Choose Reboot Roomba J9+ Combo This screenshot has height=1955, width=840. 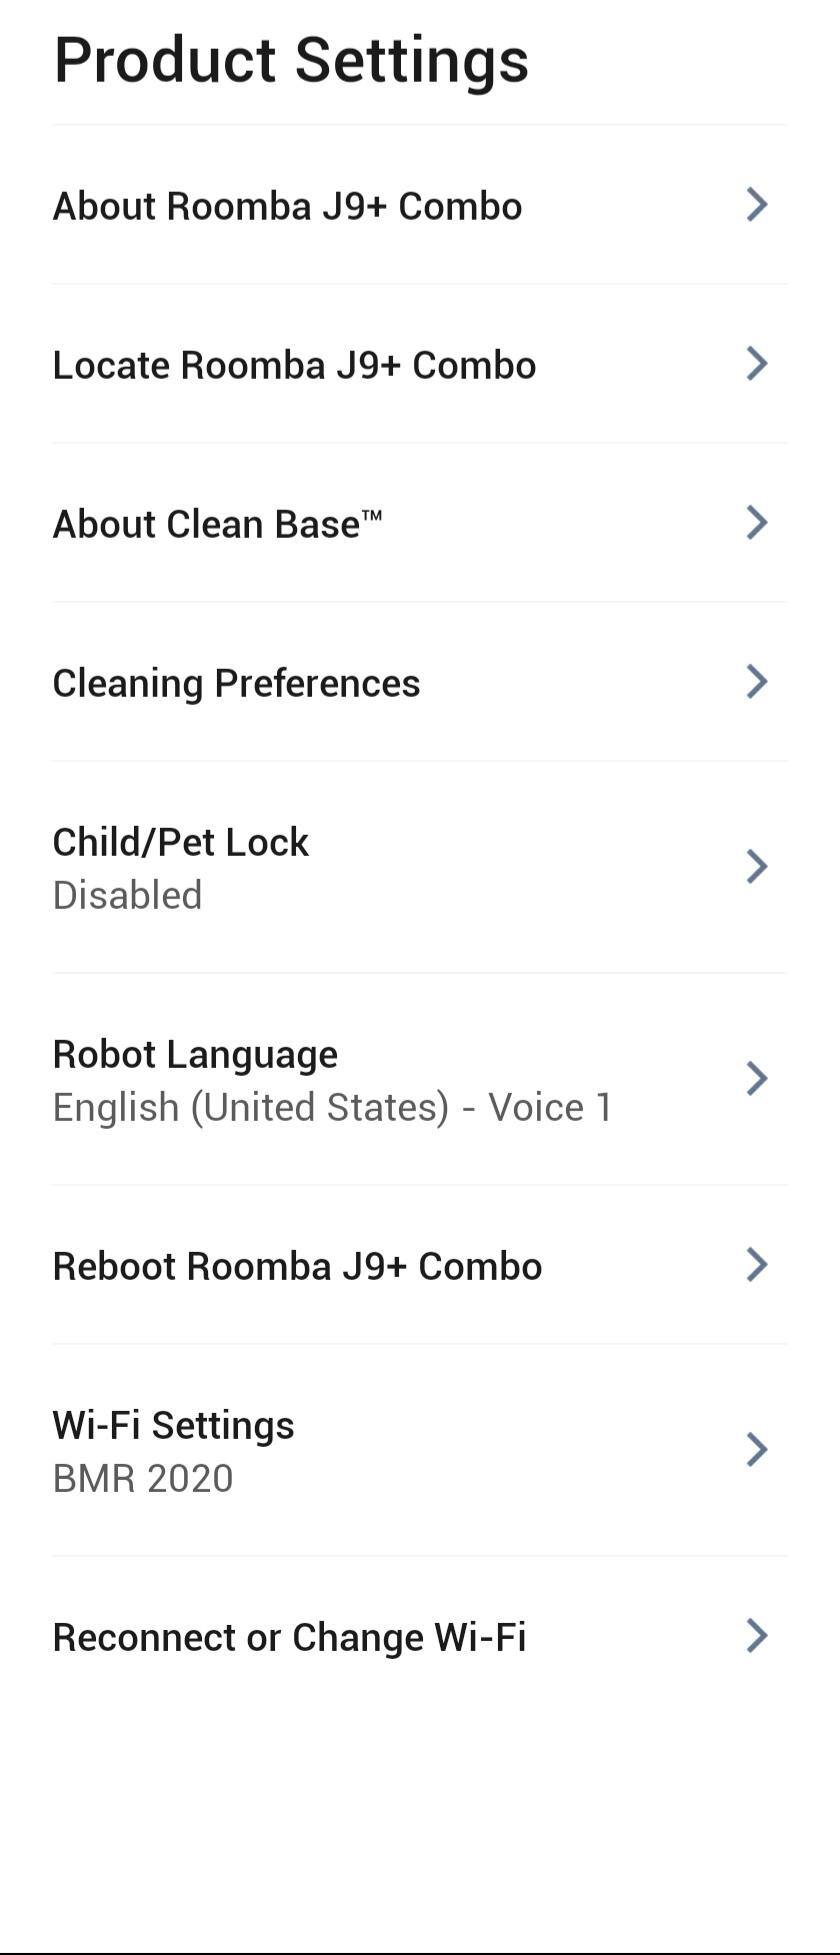pyautogui.click(x=297, y=1266)
